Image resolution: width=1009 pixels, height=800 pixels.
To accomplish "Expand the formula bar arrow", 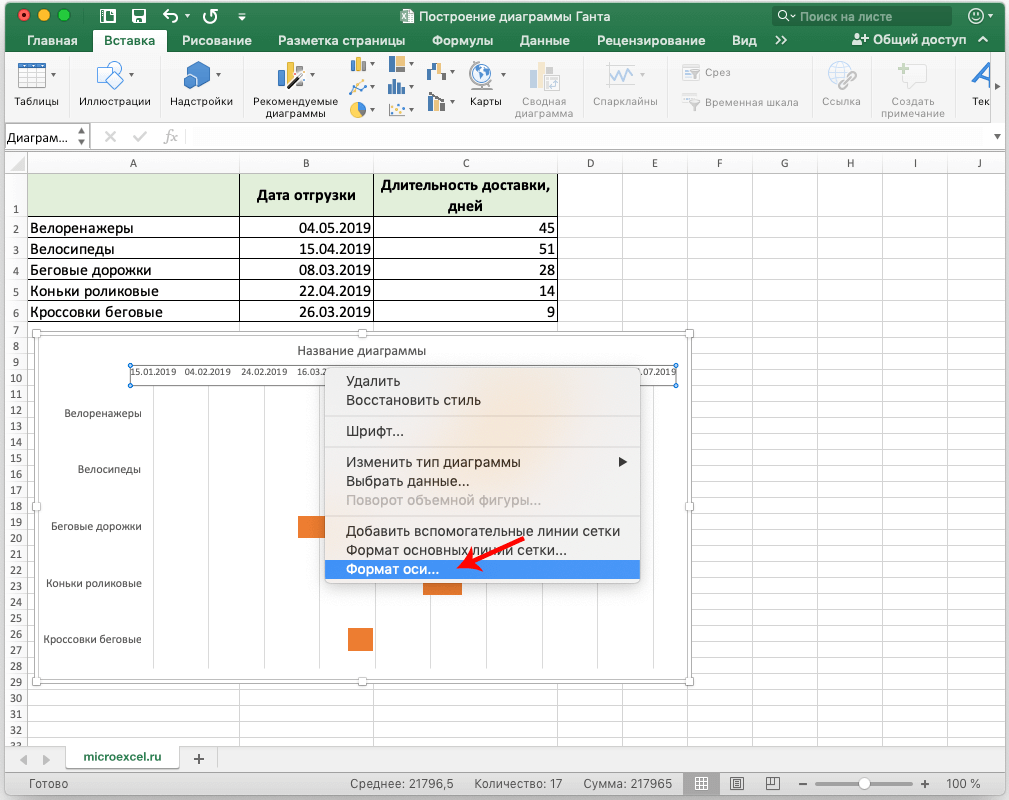I will [x=997, y=136].
